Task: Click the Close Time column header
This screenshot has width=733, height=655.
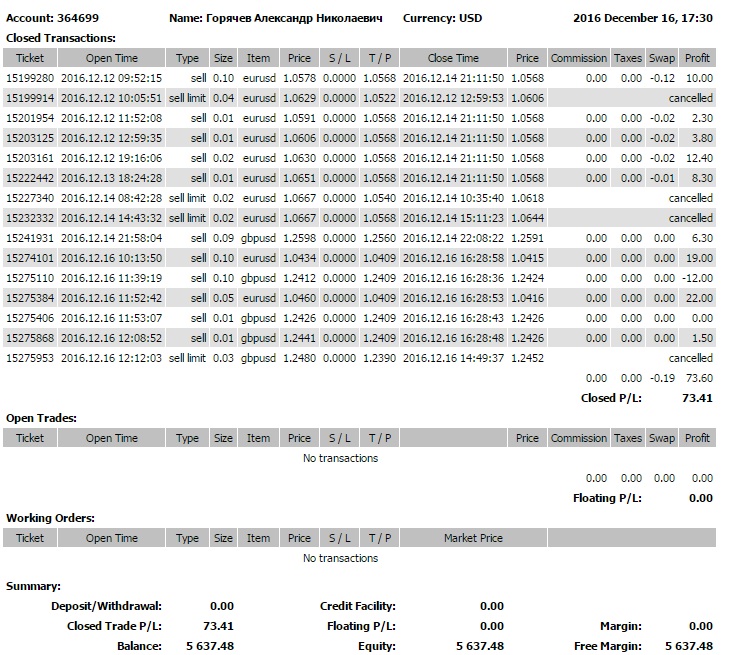Action: 453,58
